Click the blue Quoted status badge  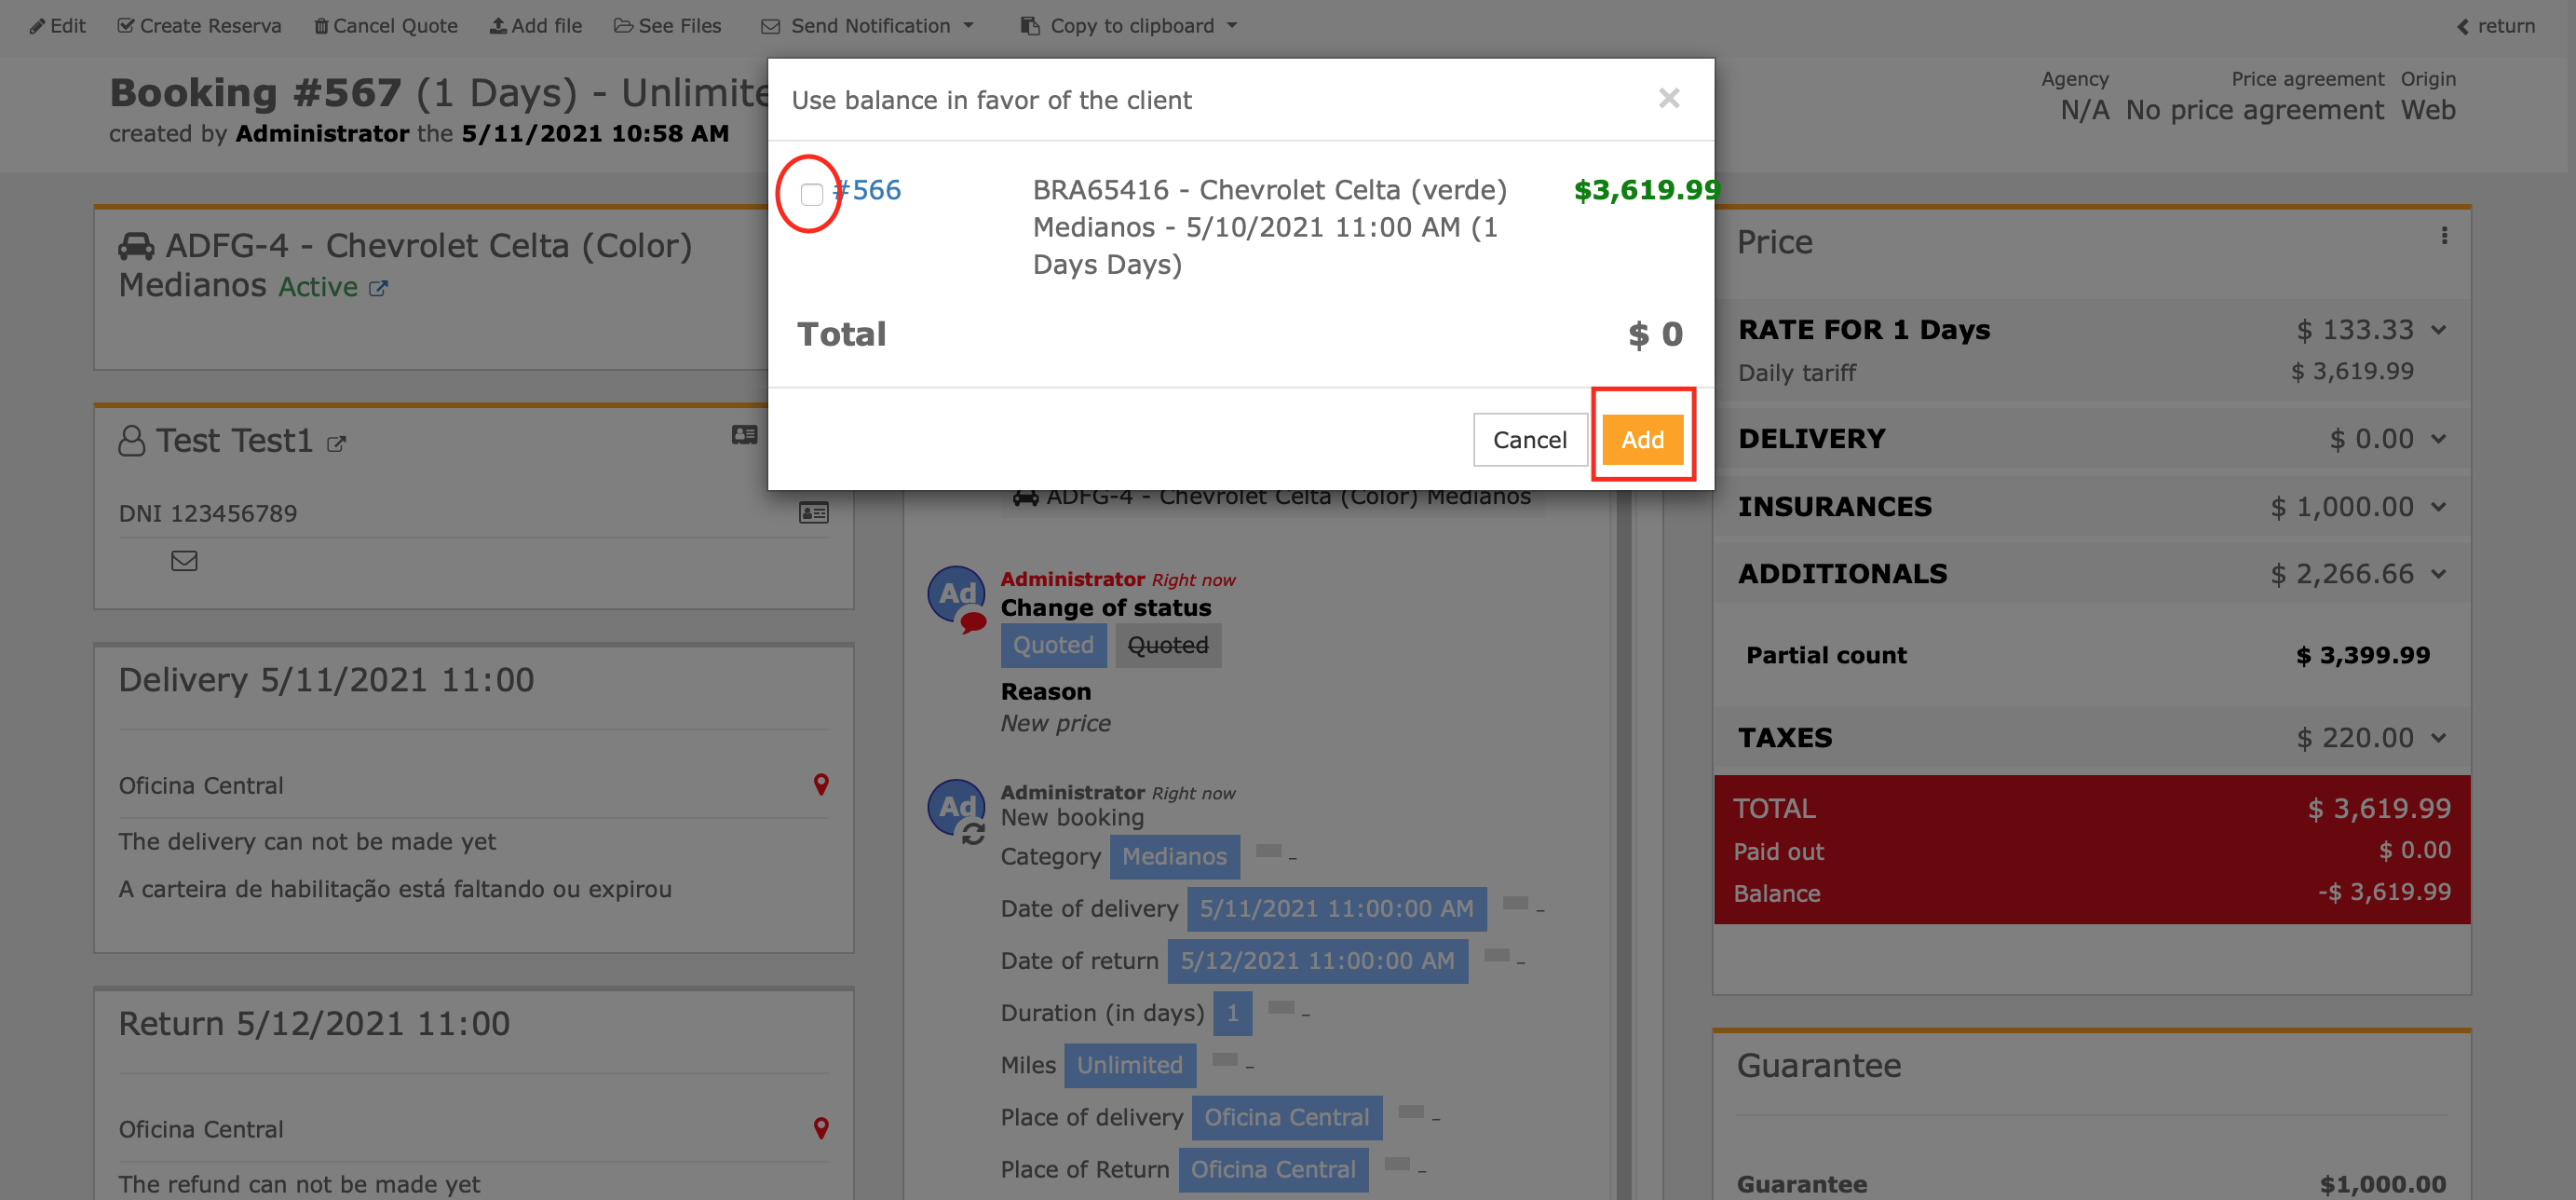1053,645
